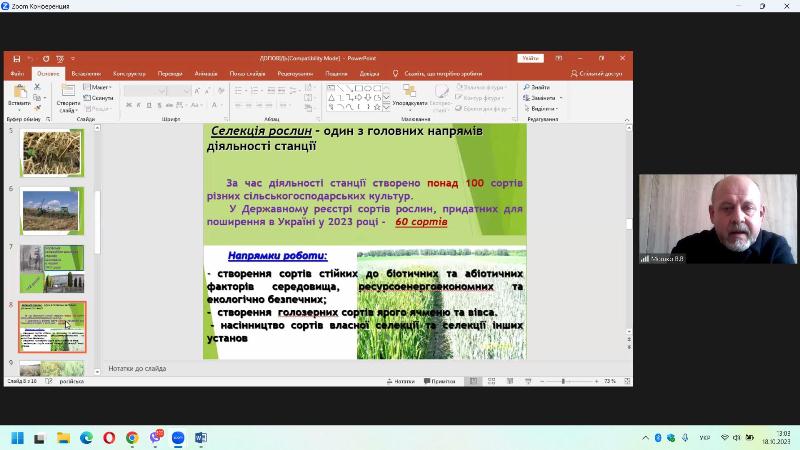The width and height of the screenshot is (800, 450).
Task: Open the Word app in taskbar
Action: click(x=201, y=438)
